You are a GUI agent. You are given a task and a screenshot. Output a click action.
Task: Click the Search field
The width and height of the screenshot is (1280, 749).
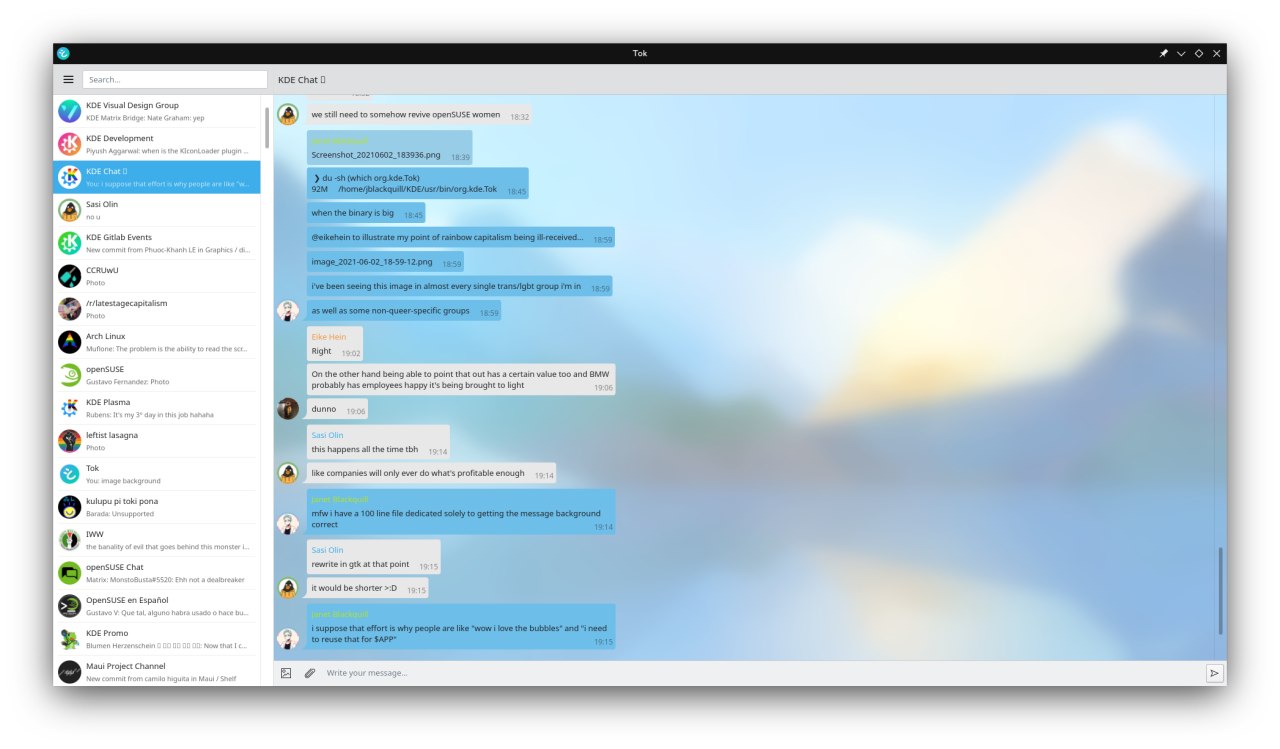[x=175, y=79]
